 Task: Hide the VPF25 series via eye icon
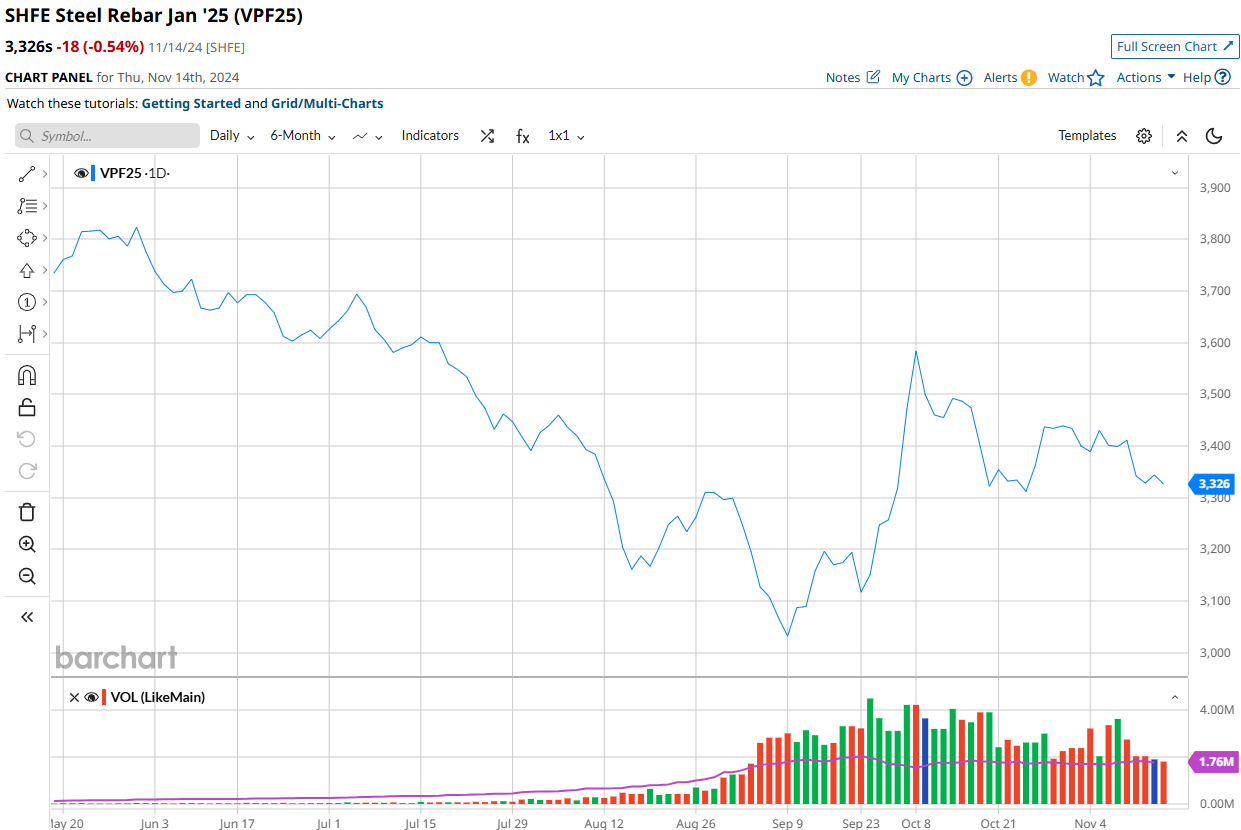[81, 173]
